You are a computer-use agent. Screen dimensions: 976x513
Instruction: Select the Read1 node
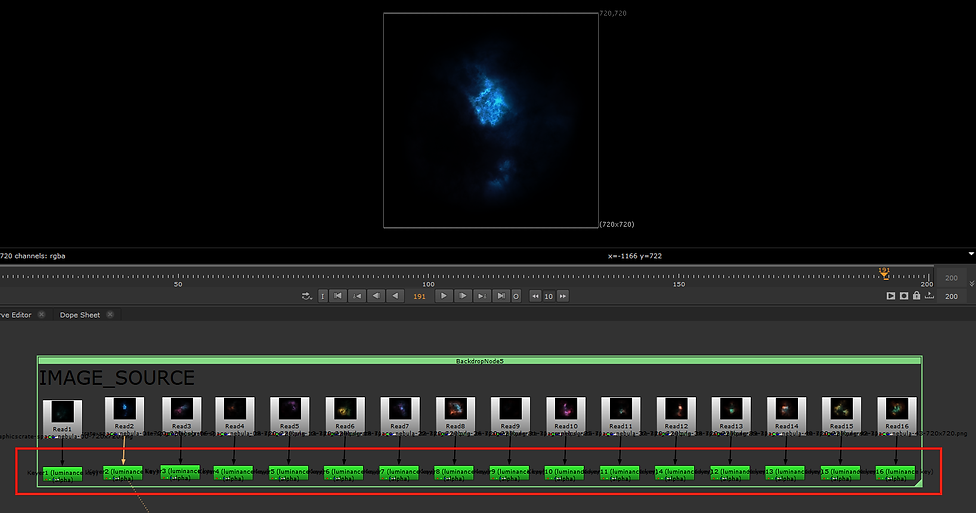click(62, 417)
